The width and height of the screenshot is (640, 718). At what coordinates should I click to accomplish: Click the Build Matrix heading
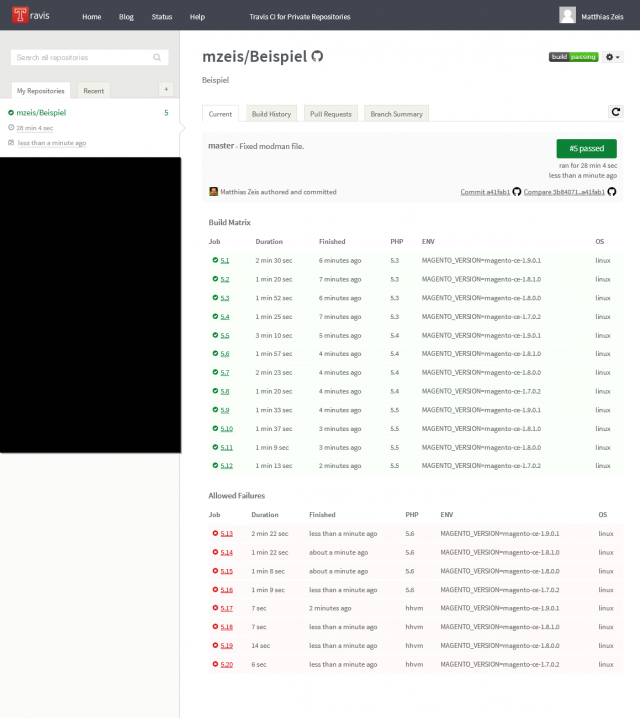(229, 222)
